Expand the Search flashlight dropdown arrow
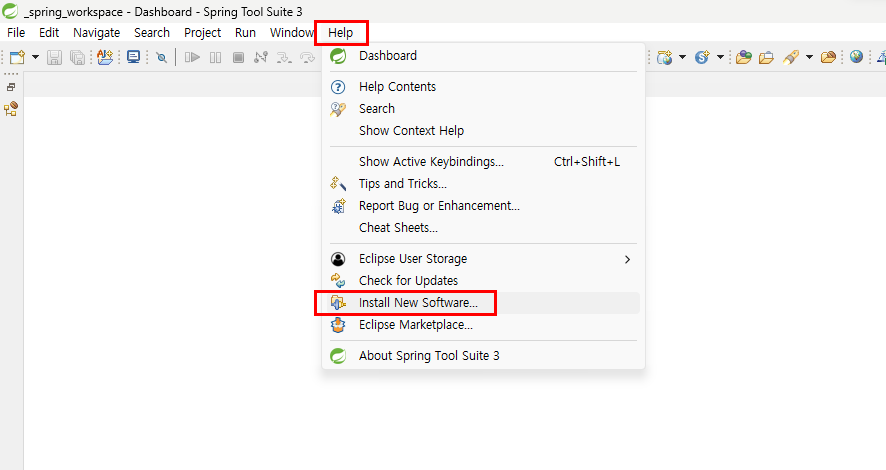The height and width of the screenshot is (470, 886). [x=809, y=57]
